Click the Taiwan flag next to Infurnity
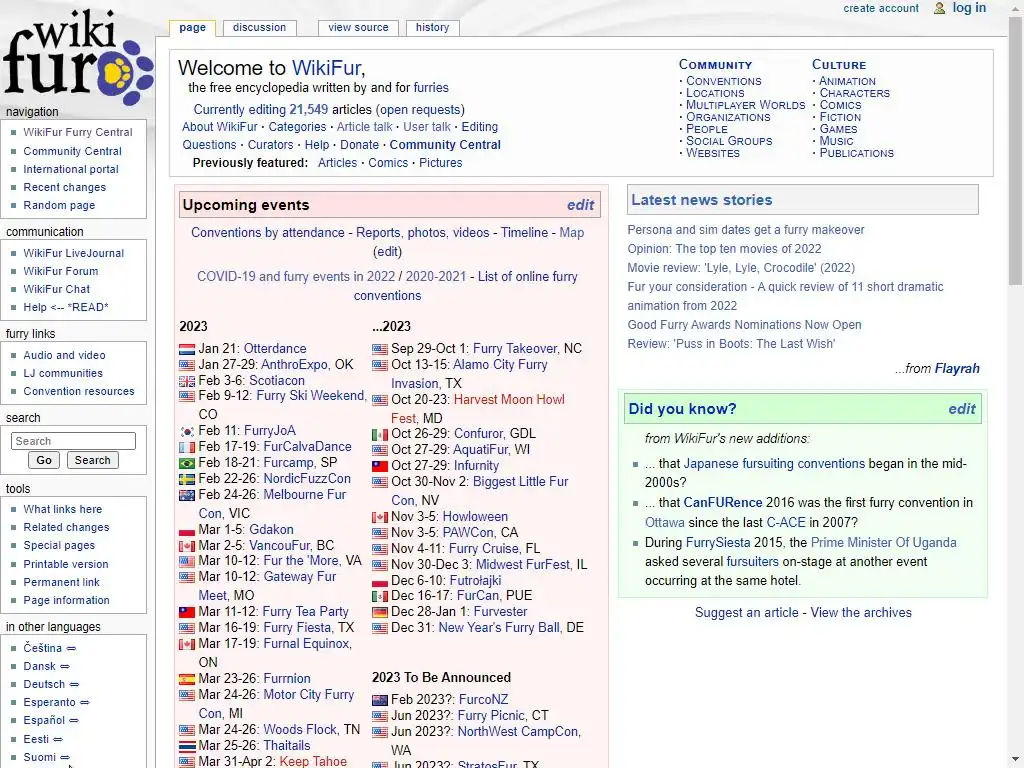1024x768 pixels. (x=379, y=466)
